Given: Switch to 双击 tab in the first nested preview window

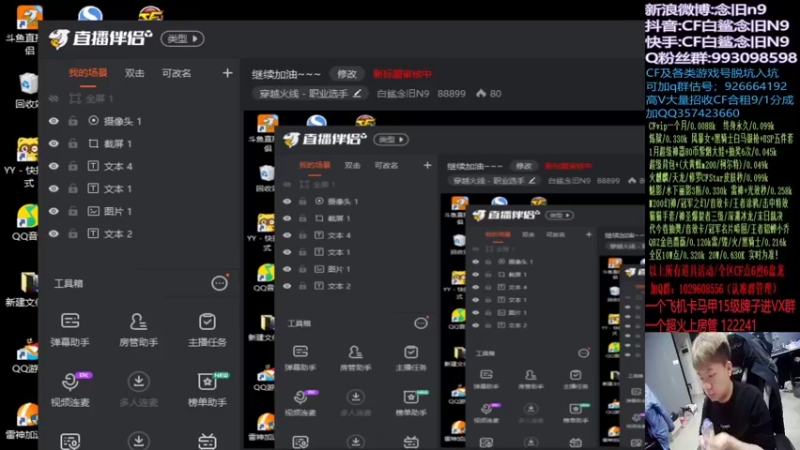Looking at the screenshot, I should tap(352, 165).
